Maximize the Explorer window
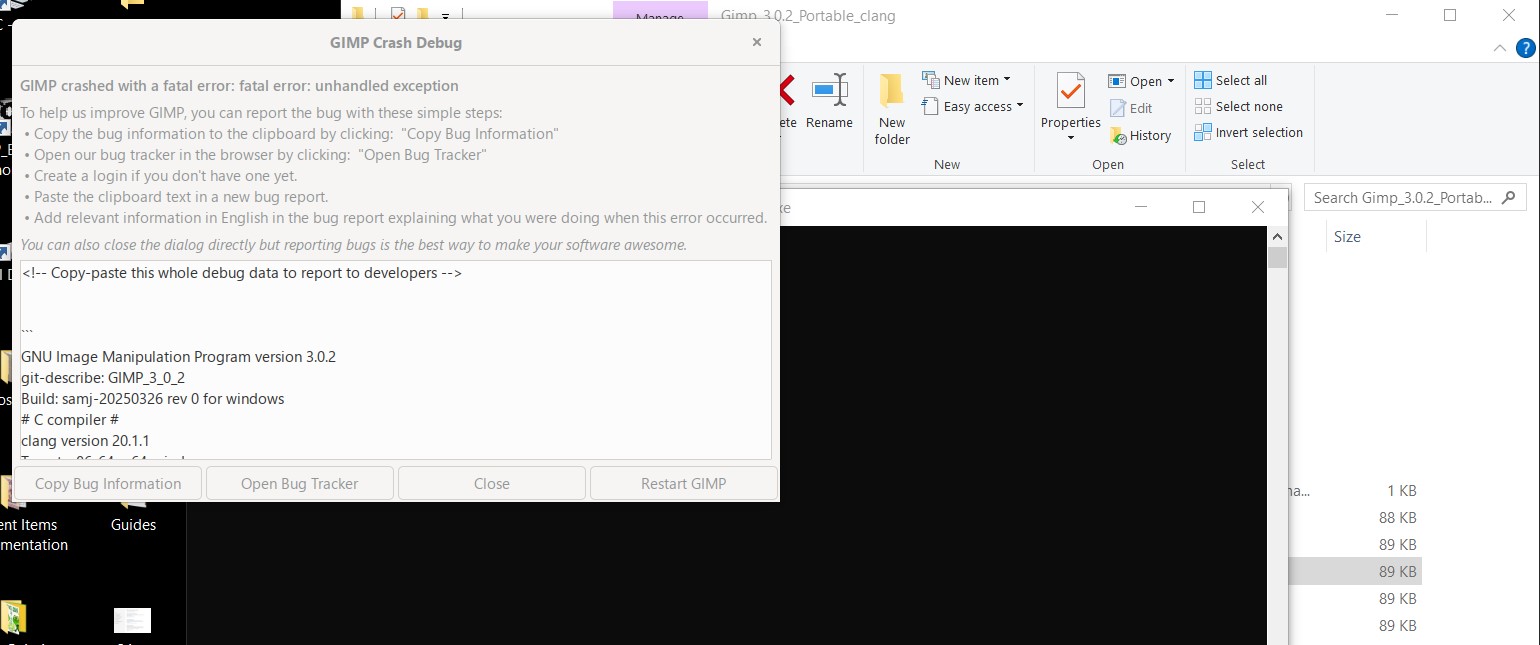The width and height of the screenshot is (1540, 645). tap(1450, 15)
